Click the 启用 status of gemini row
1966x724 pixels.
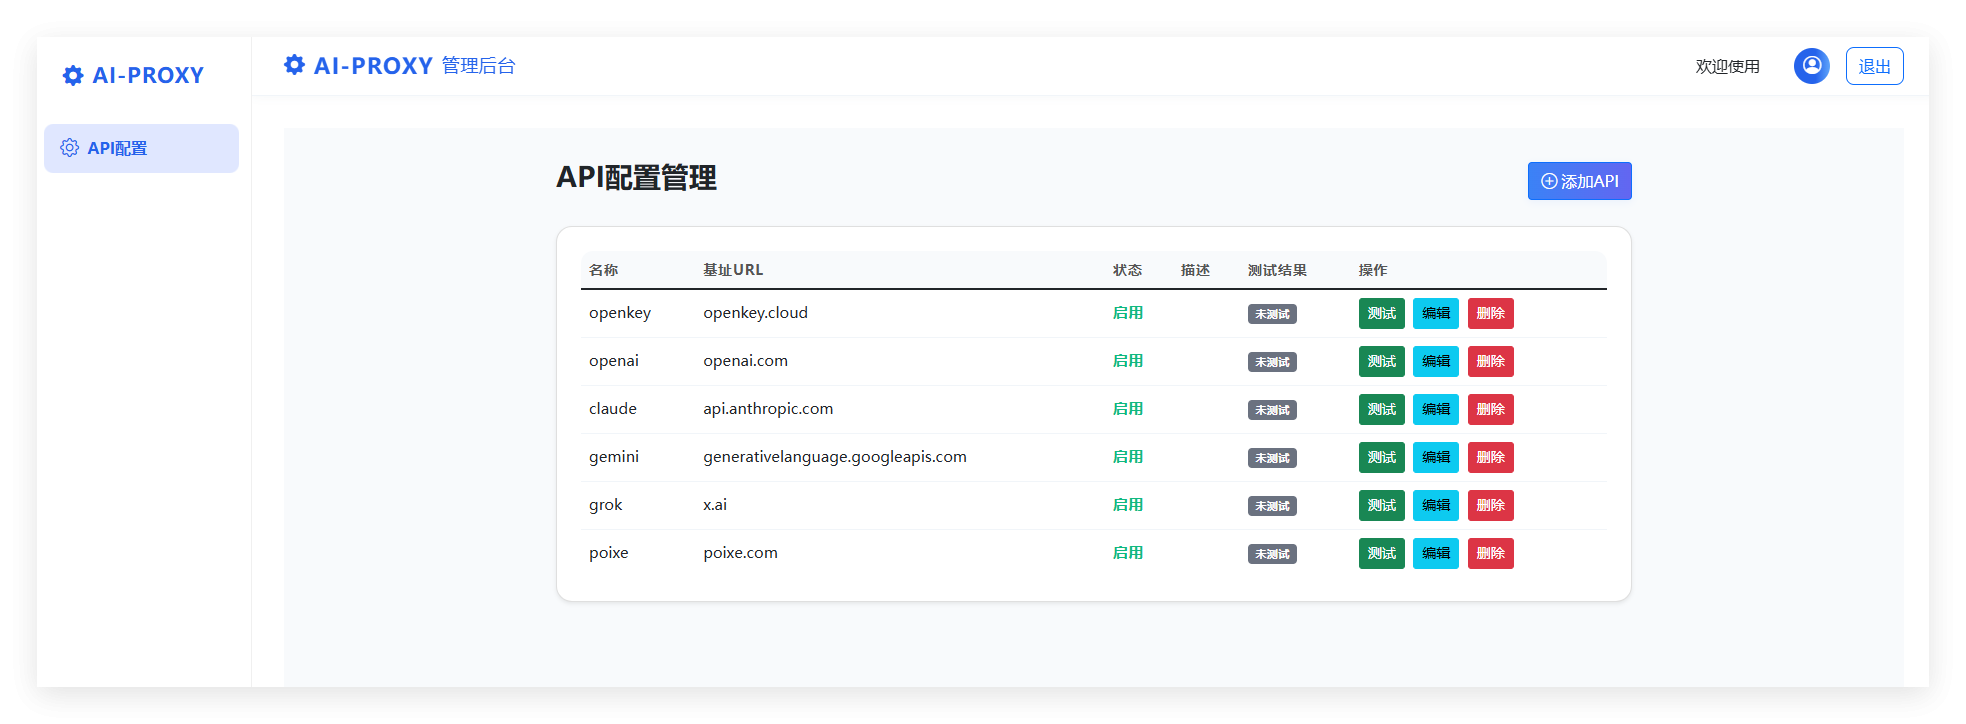(1128, 457)
